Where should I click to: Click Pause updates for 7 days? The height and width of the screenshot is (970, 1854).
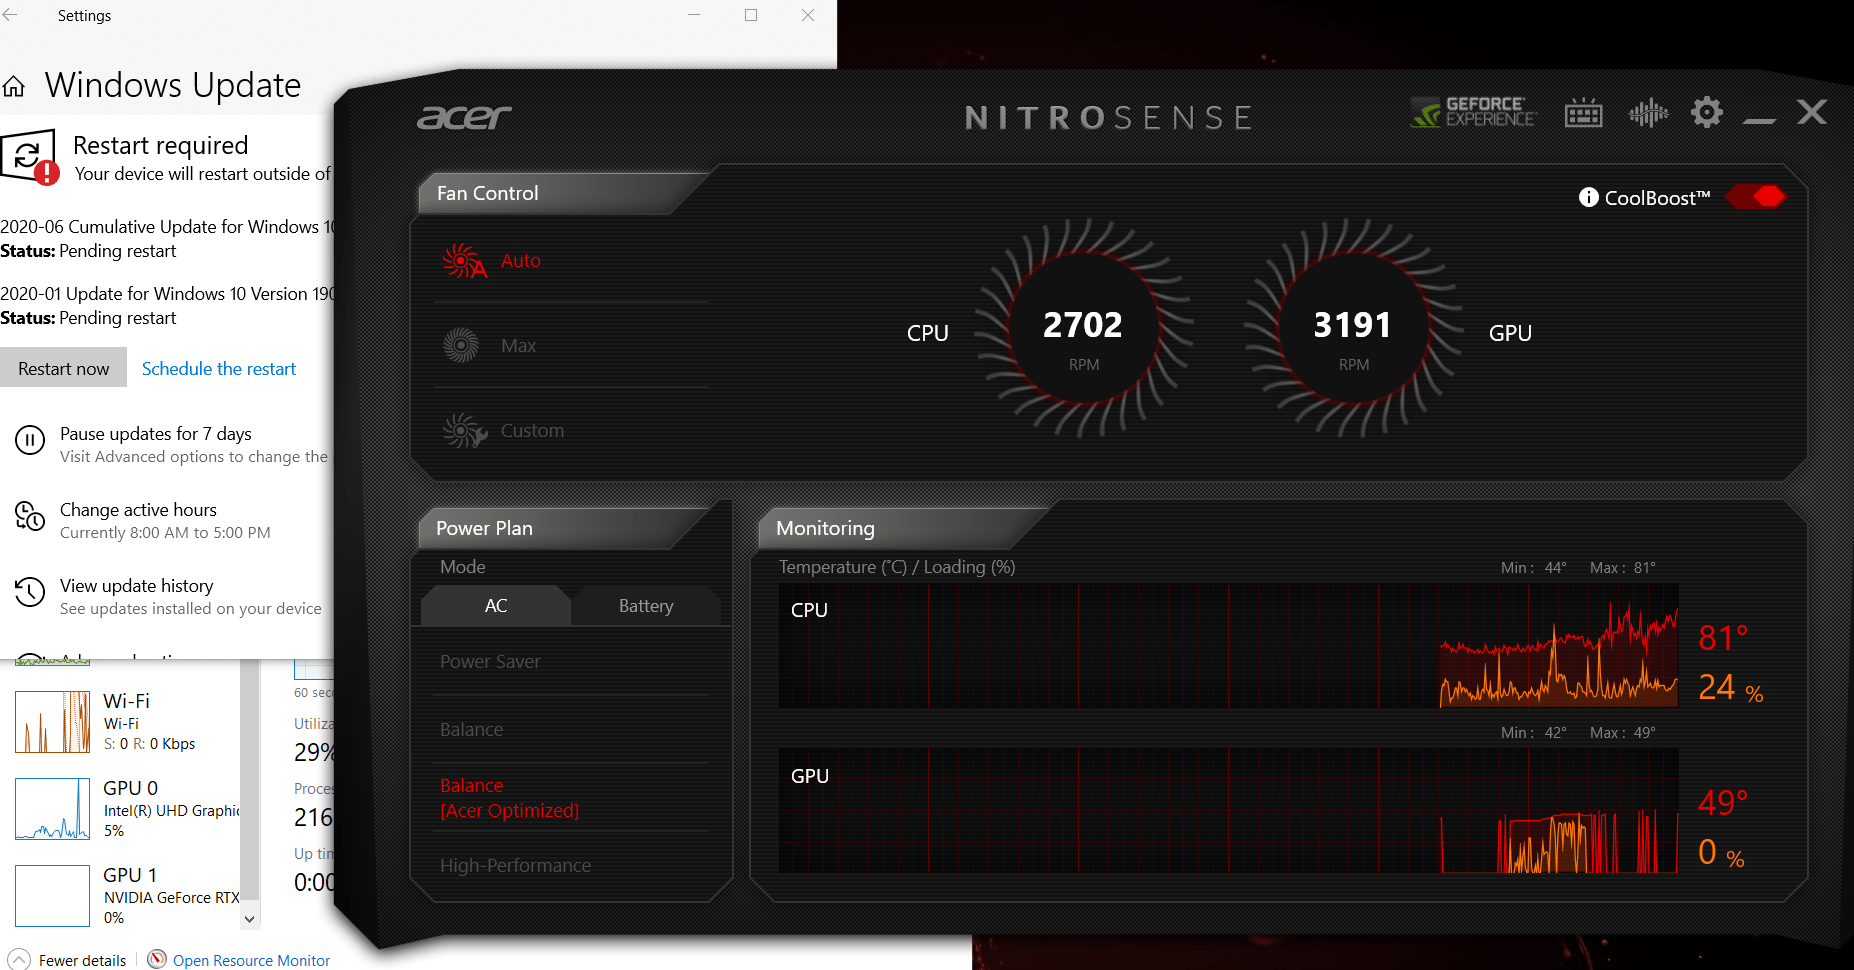point(156,434)
